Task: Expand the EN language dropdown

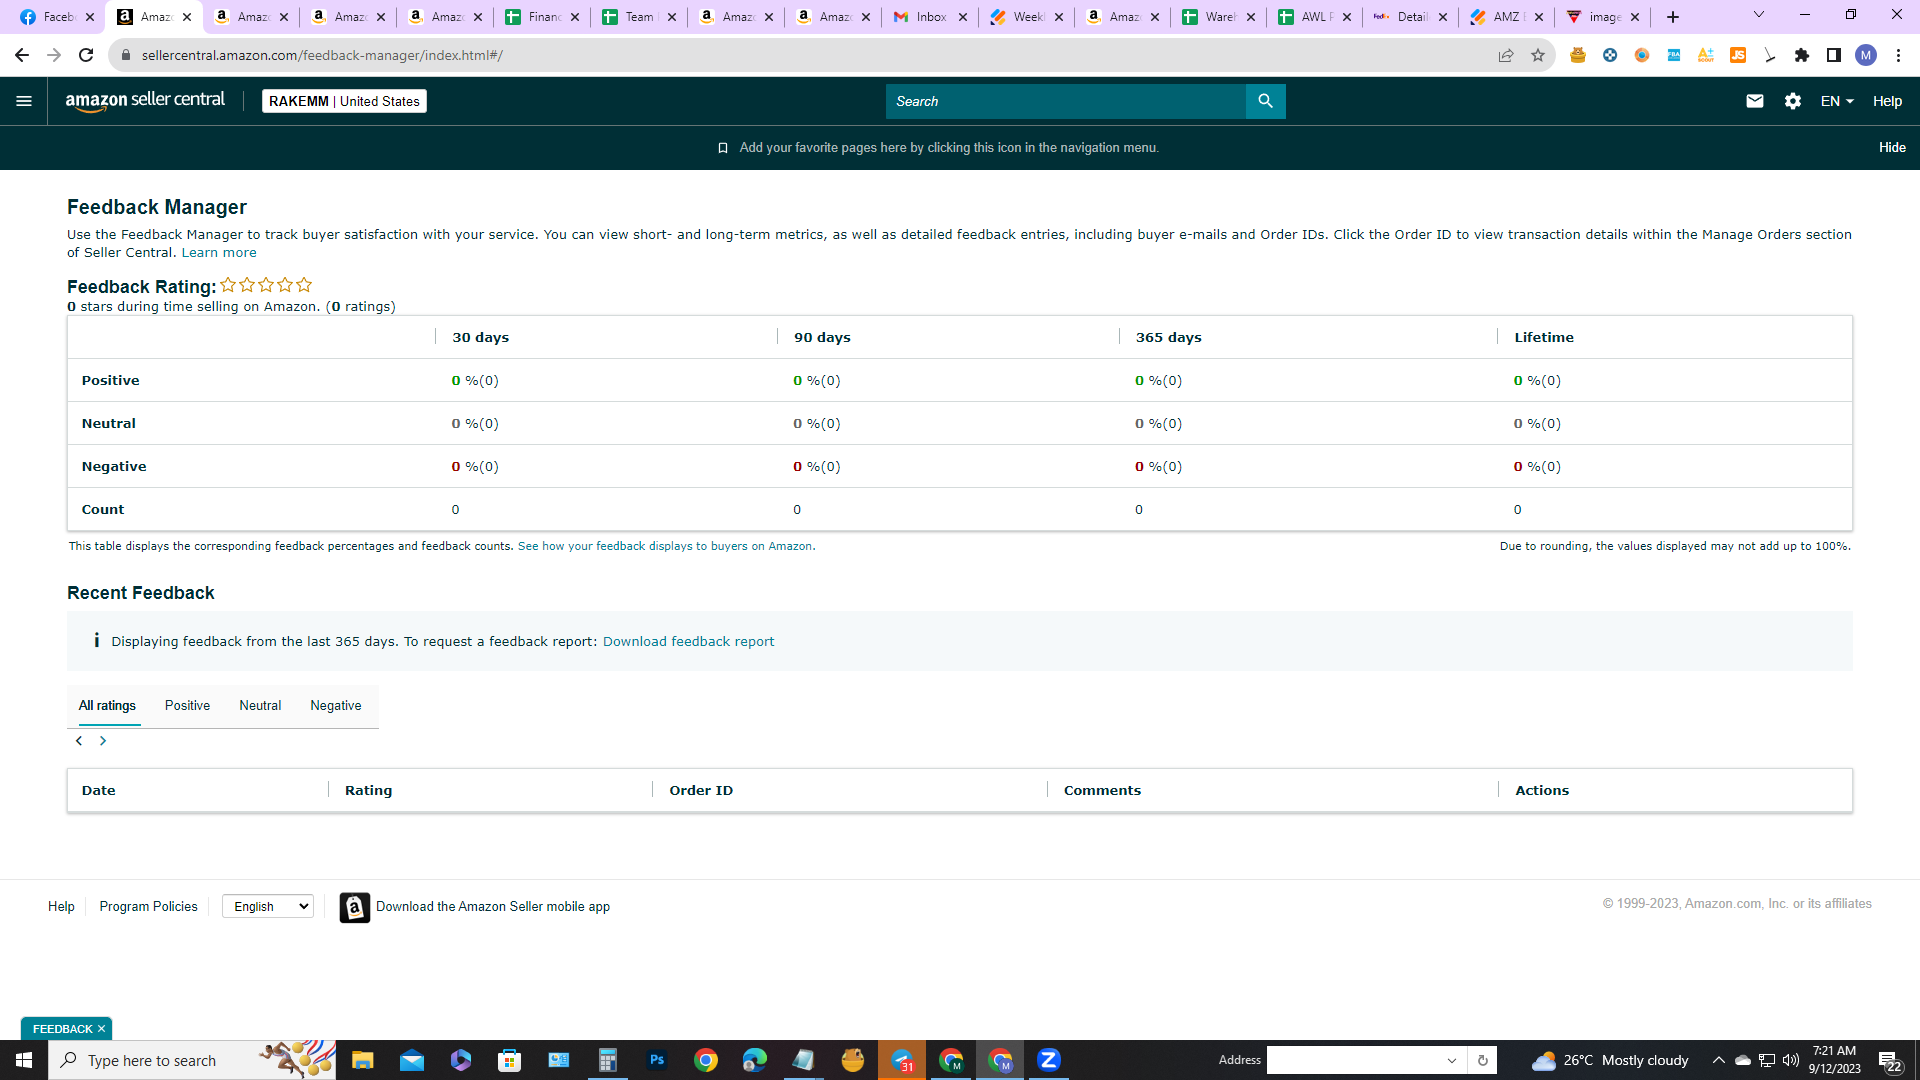Action: click(1837, 101)
